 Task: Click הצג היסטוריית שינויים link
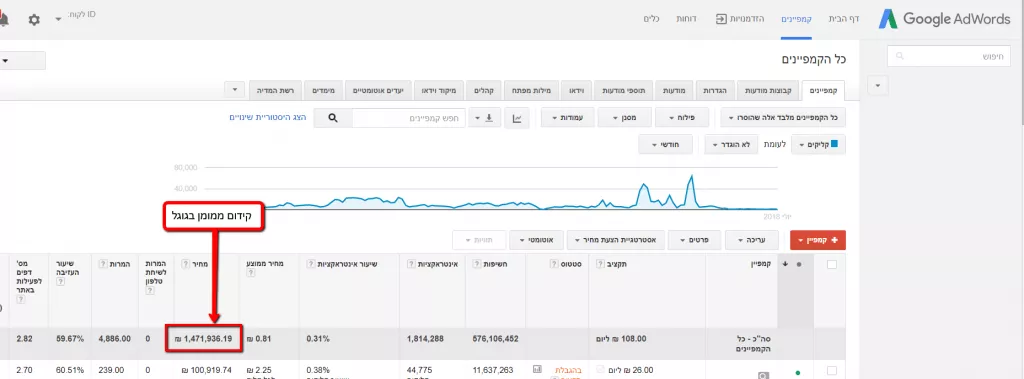point(268,118)
